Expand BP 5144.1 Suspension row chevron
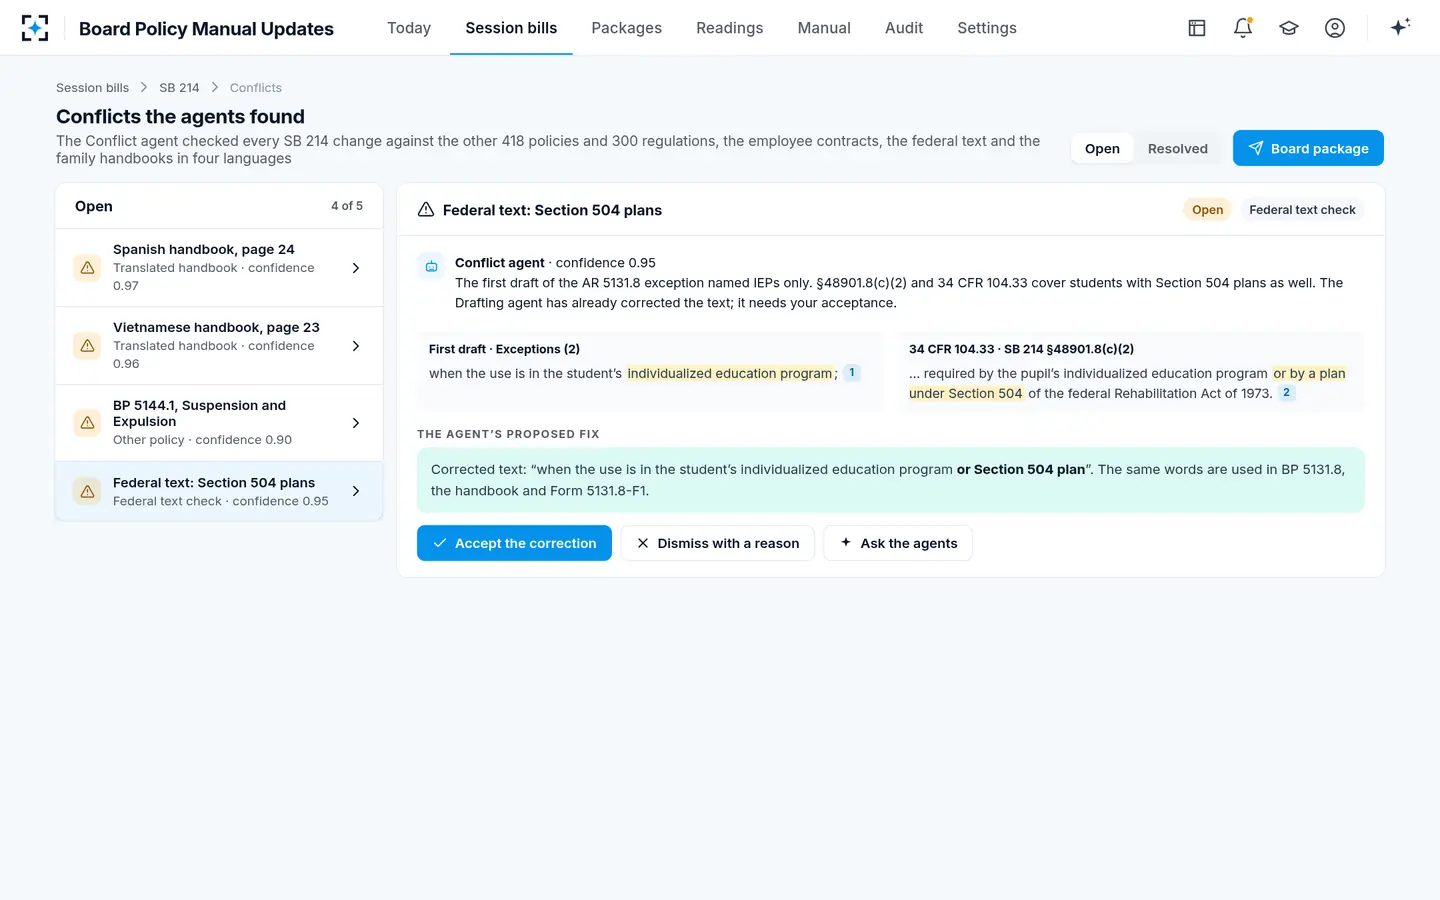 (x=356, y=423)
